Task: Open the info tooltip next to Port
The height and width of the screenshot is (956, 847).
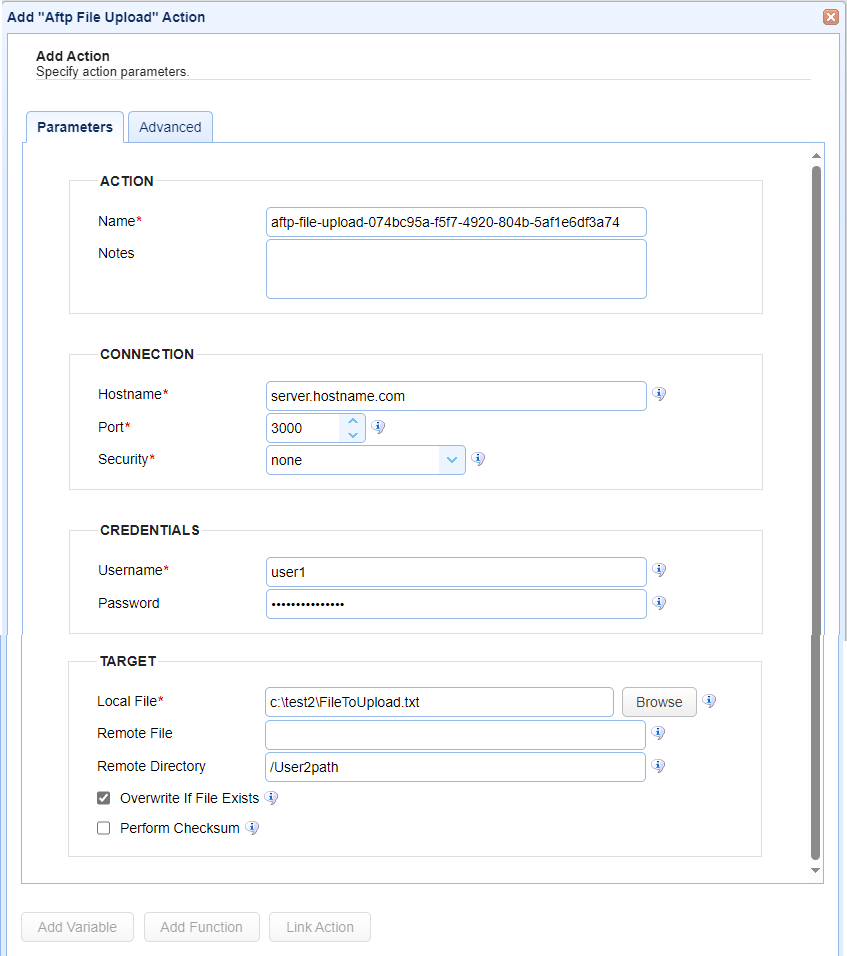Action: pos(378,426)
